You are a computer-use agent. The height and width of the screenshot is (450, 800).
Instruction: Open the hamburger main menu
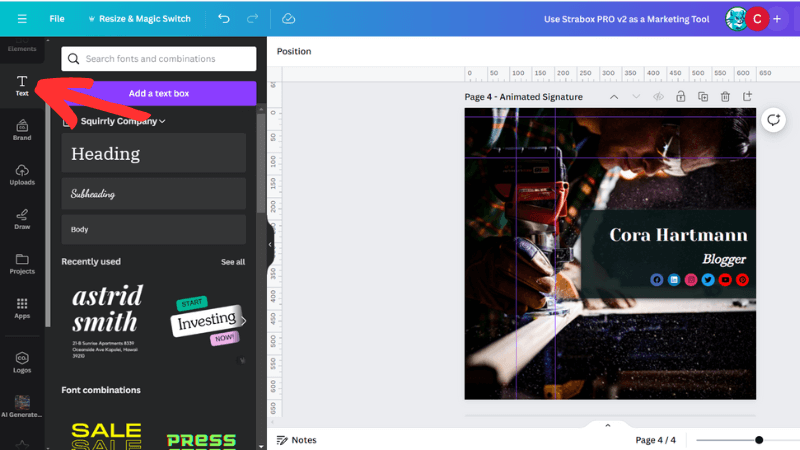click(x=22, y=18)
